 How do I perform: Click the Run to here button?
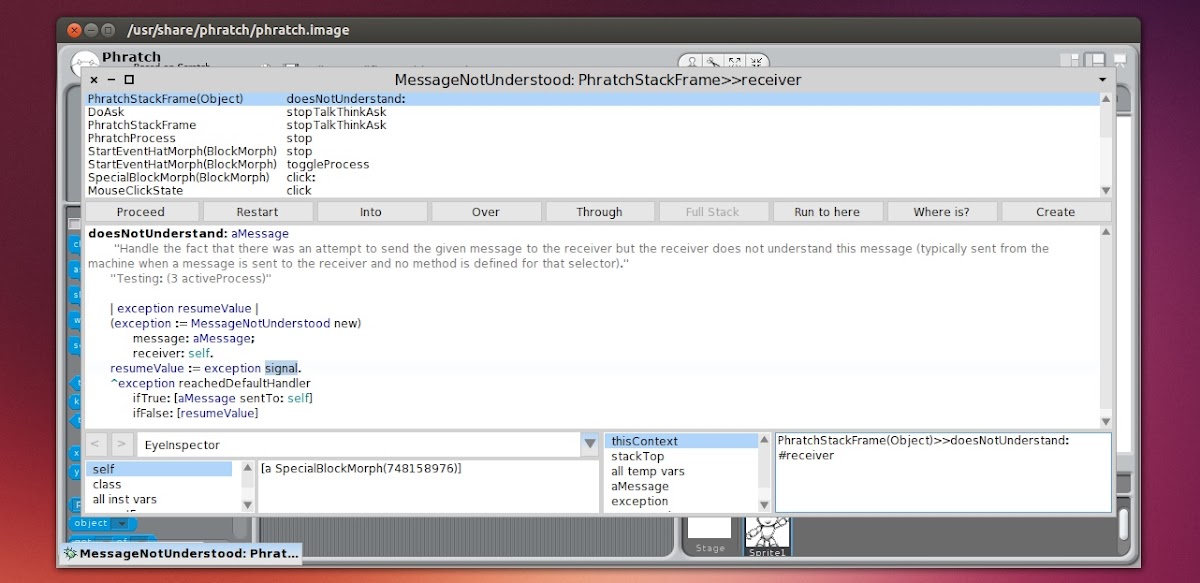827,212
